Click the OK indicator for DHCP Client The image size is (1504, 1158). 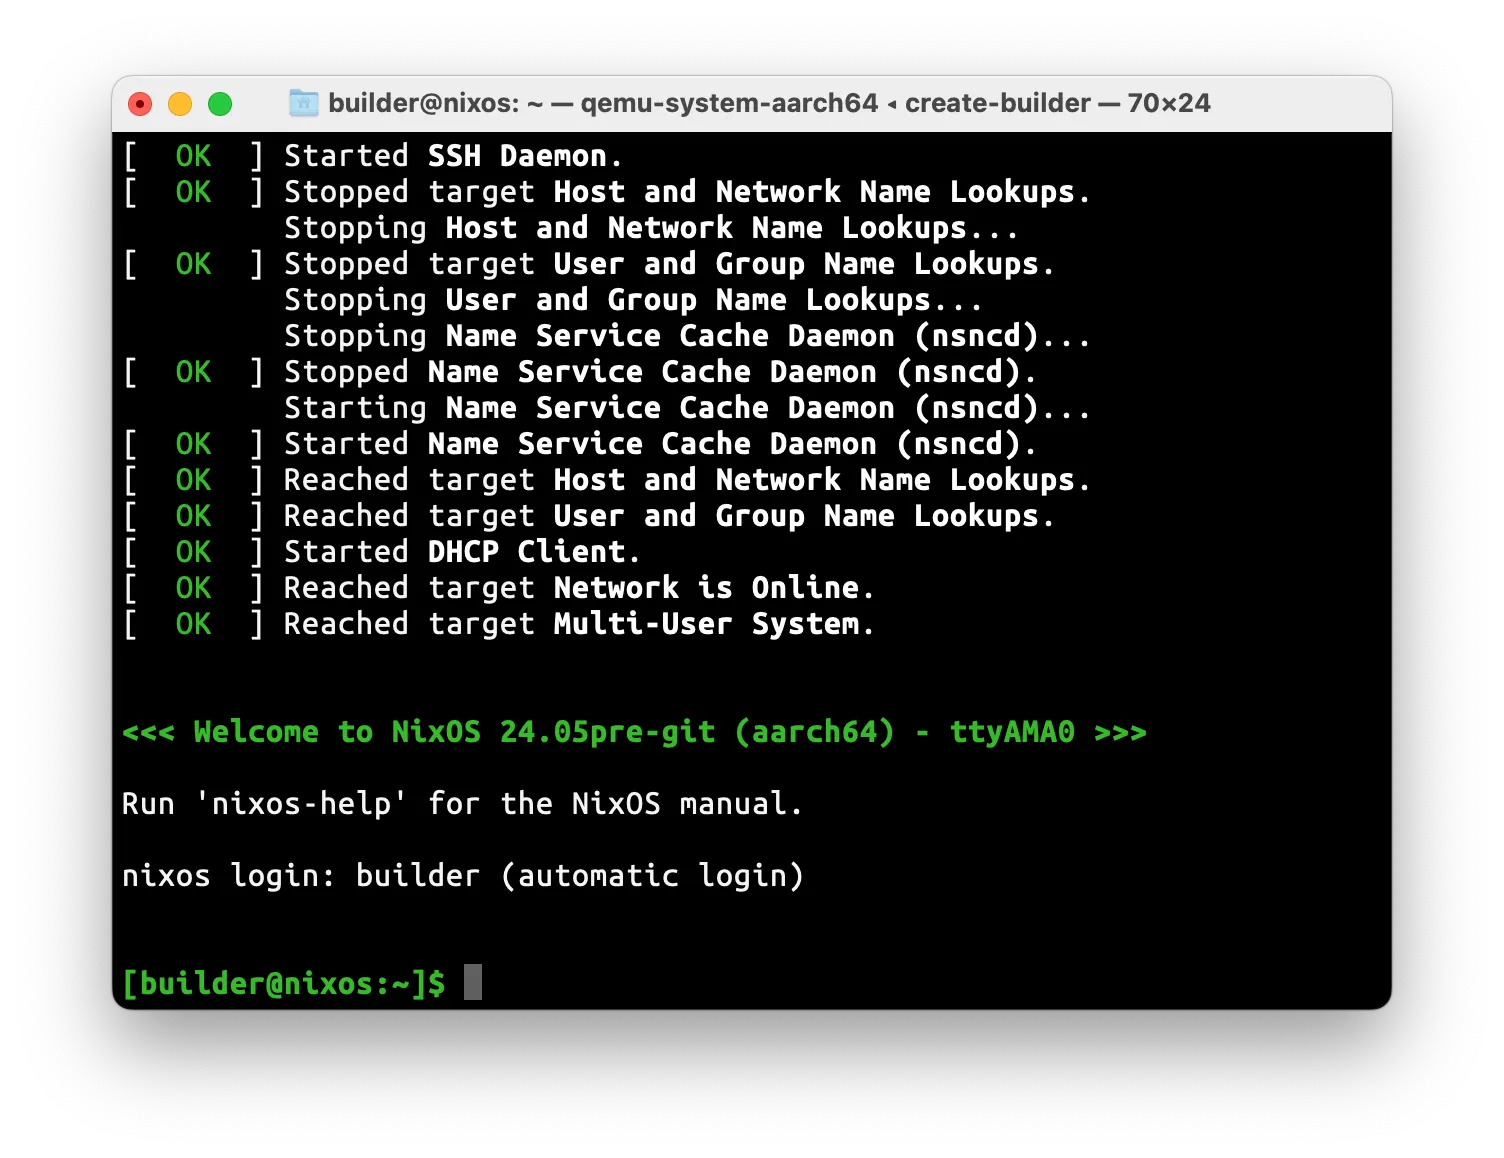pos(193,551)
